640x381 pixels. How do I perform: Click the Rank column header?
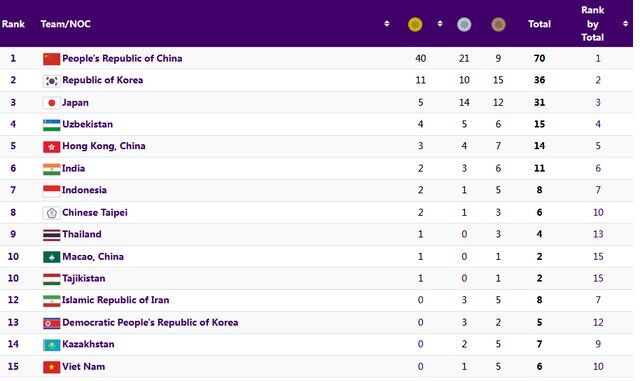(x=13, y=24)
